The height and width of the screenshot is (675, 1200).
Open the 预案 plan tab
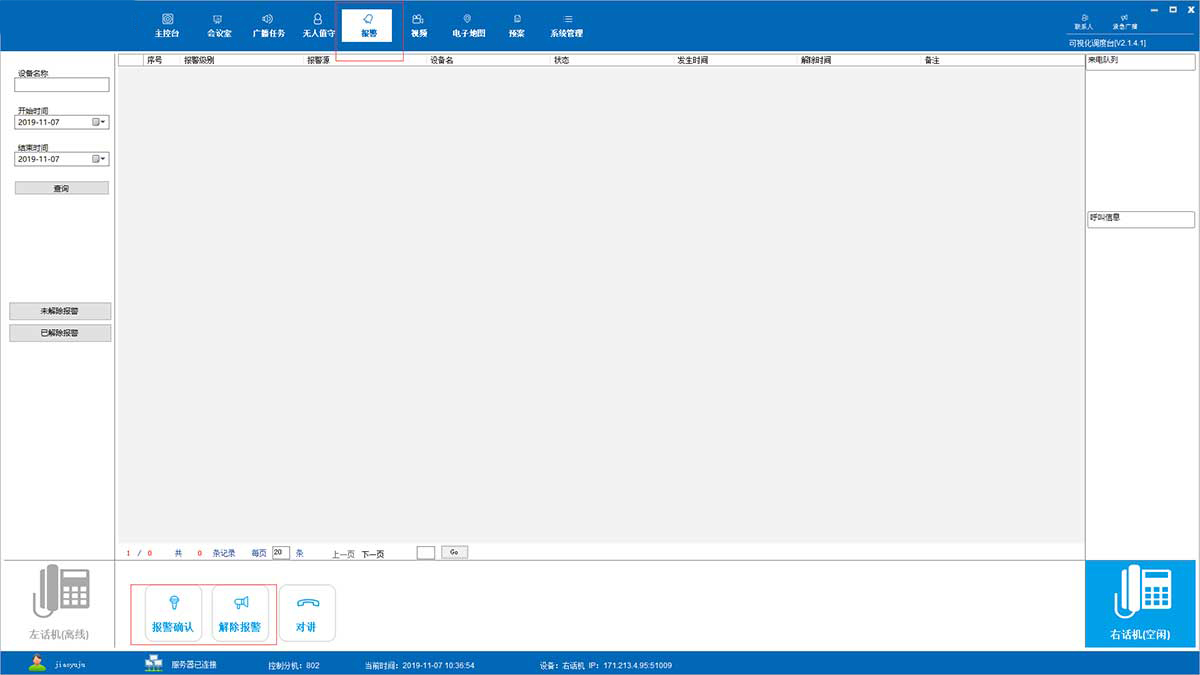point(516,25)
